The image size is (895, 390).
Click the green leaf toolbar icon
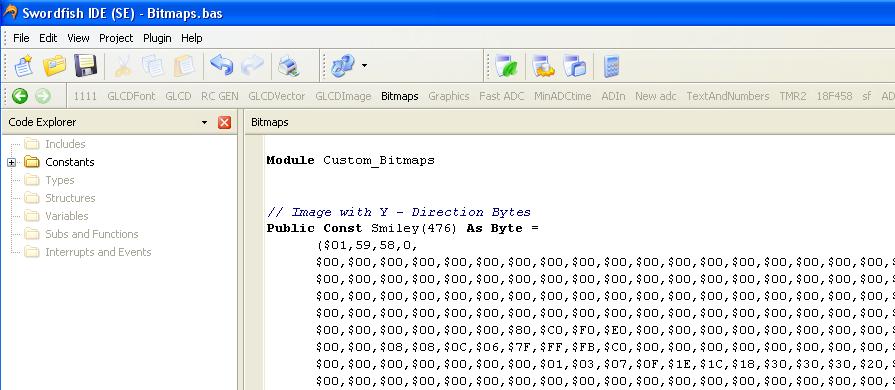pyautogui.click(x=506, y=66)
